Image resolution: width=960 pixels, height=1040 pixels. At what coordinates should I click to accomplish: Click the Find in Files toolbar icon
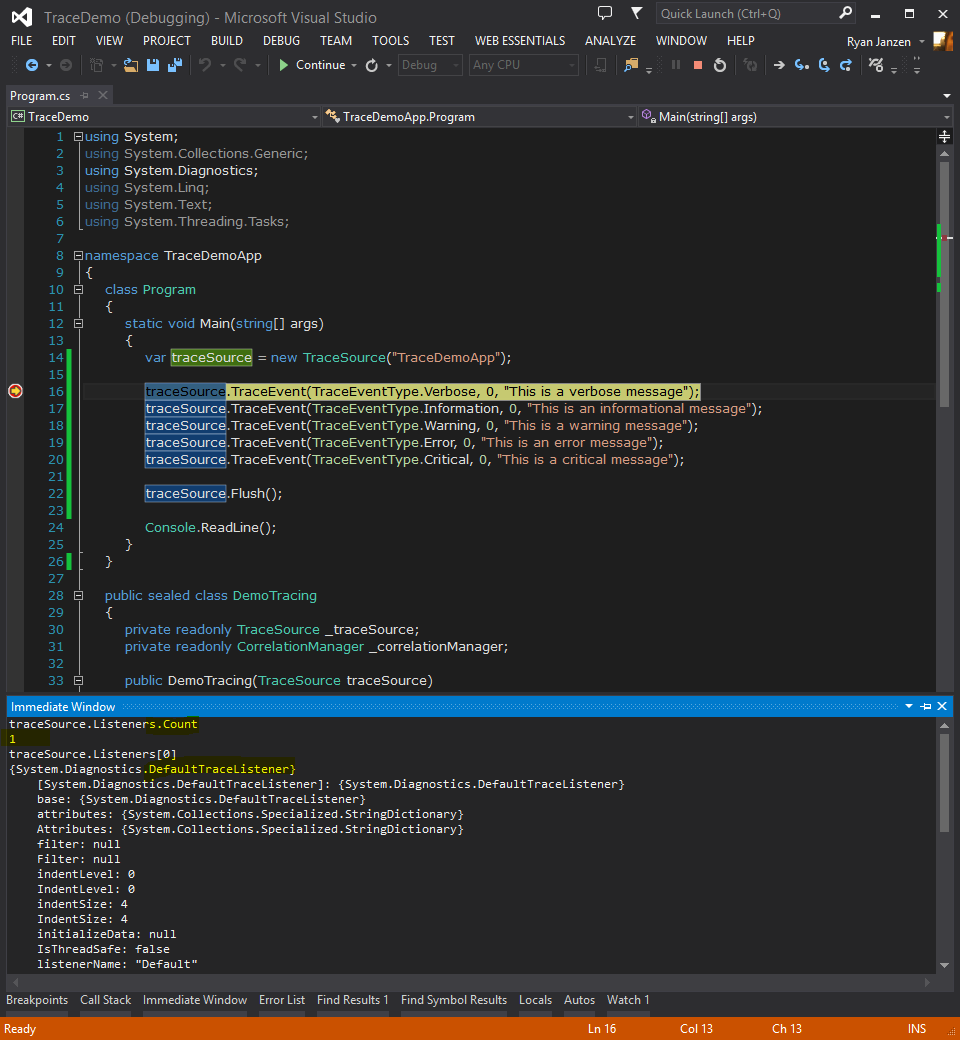point(631,65)
